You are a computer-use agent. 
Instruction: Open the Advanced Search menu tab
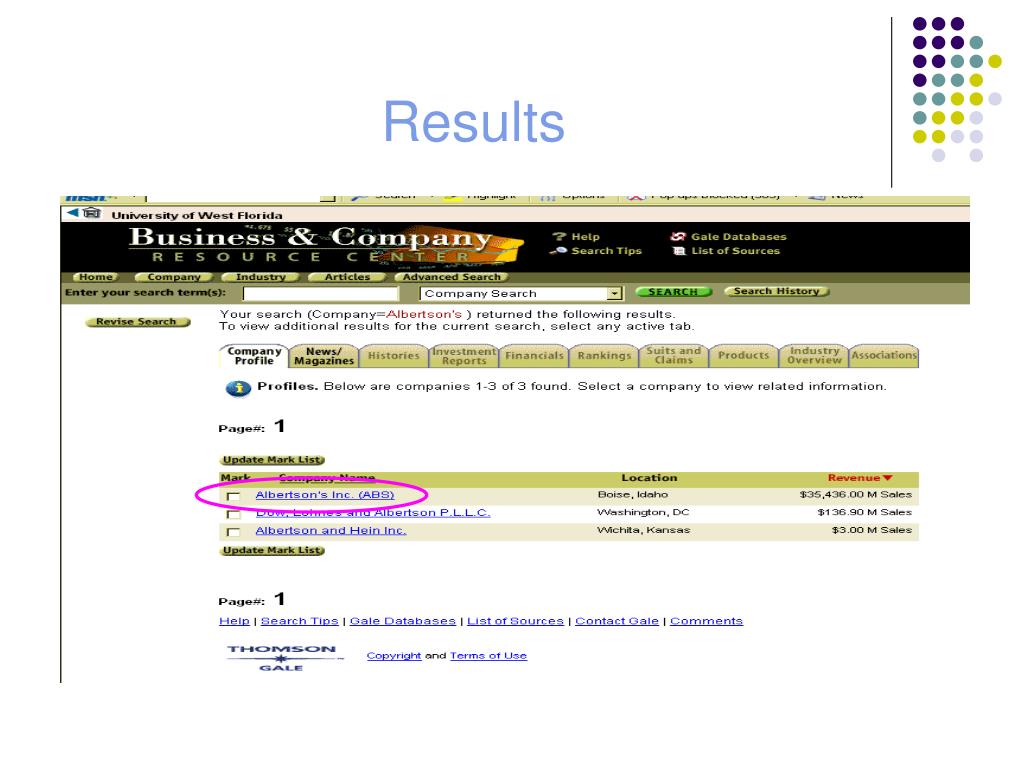451,277
